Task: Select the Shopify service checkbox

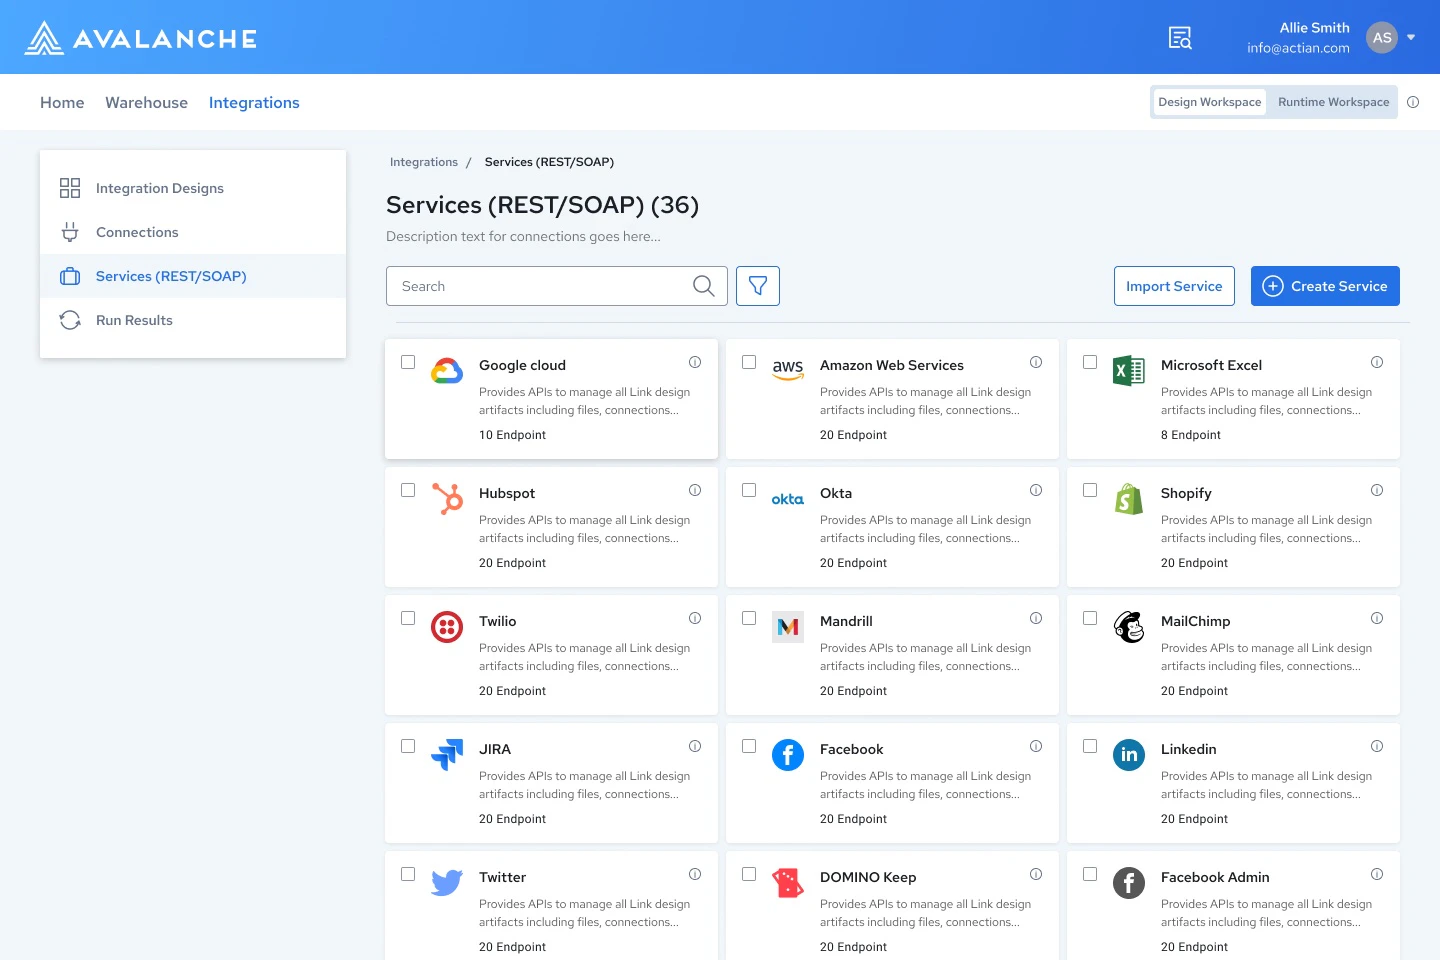Action: pos(1089,490)
